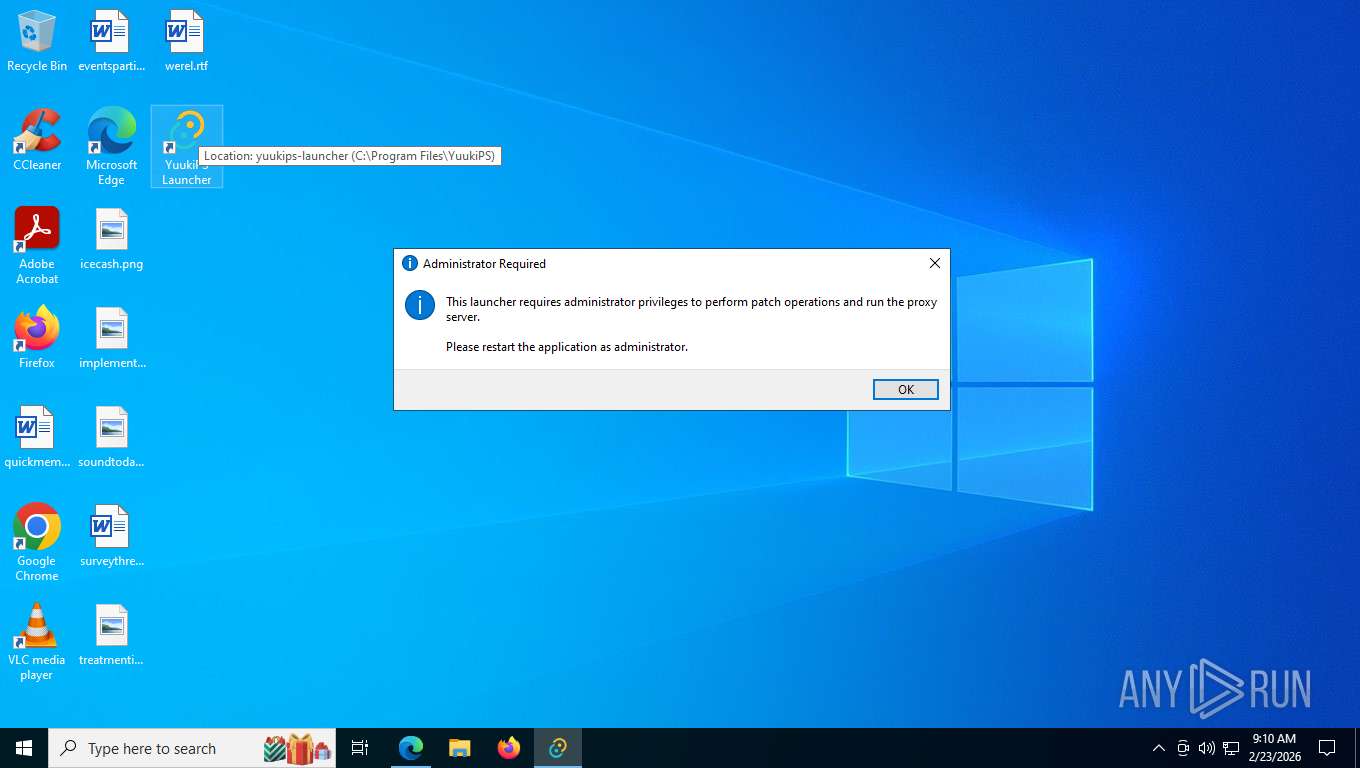The height and width of the screenshot is (768, 1360).
Task: Click the 'Administrator Required' dialog title
Action: pos(484,264)
